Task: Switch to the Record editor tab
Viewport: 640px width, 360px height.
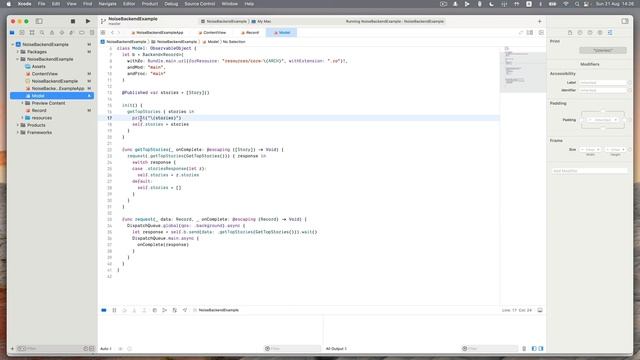Action: (x=250, y=33)
